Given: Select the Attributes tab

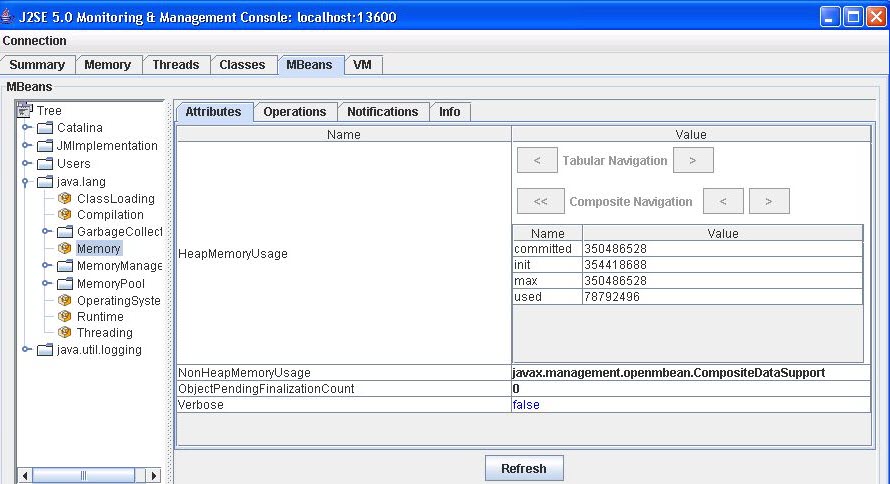Looking at the screenshot, I should [x=213, y=112].
